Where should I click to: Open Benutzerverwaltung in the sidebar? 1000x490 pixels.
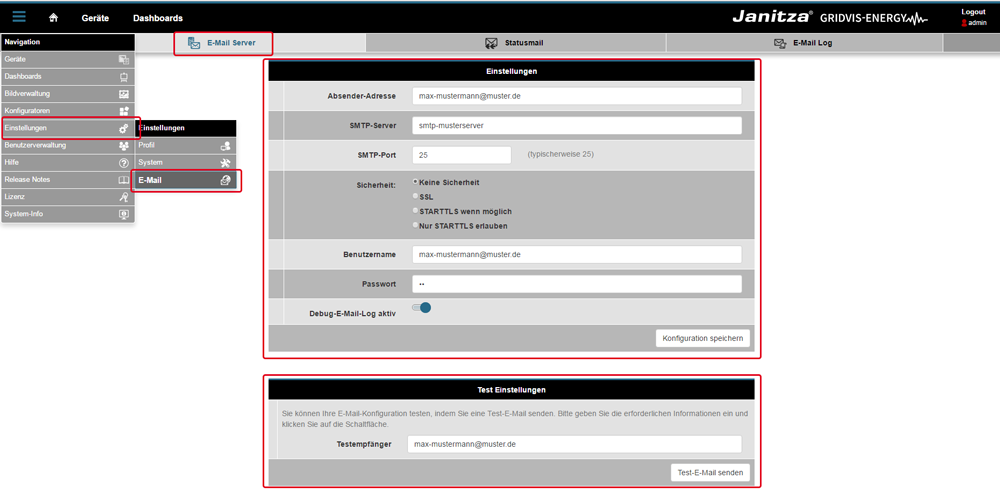[68, 145]
